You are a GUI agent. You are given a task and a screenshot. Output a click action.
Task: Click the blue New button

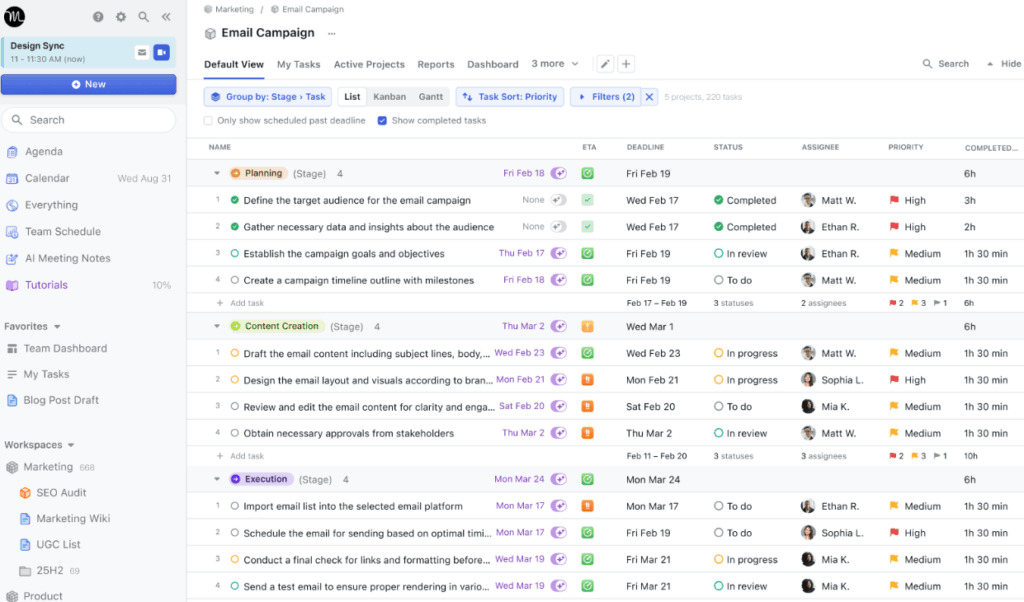coord(88,85)
